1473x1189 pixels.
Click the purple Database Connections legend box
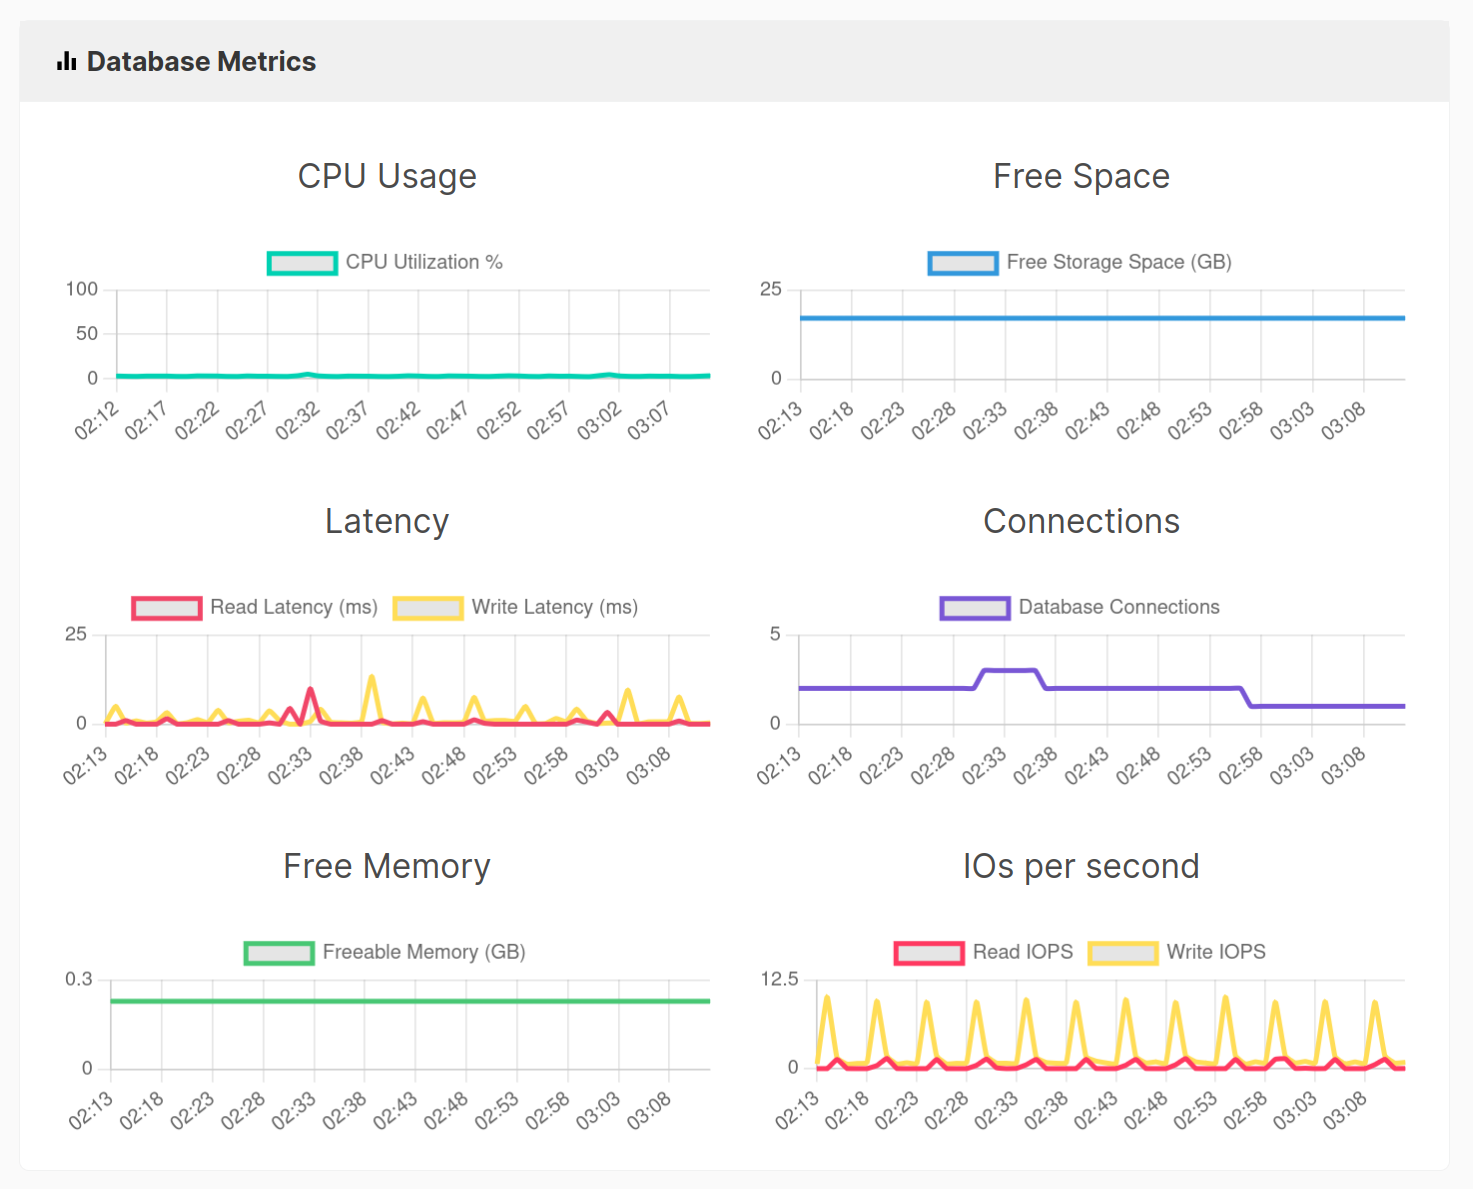click(x=974, y=608)
